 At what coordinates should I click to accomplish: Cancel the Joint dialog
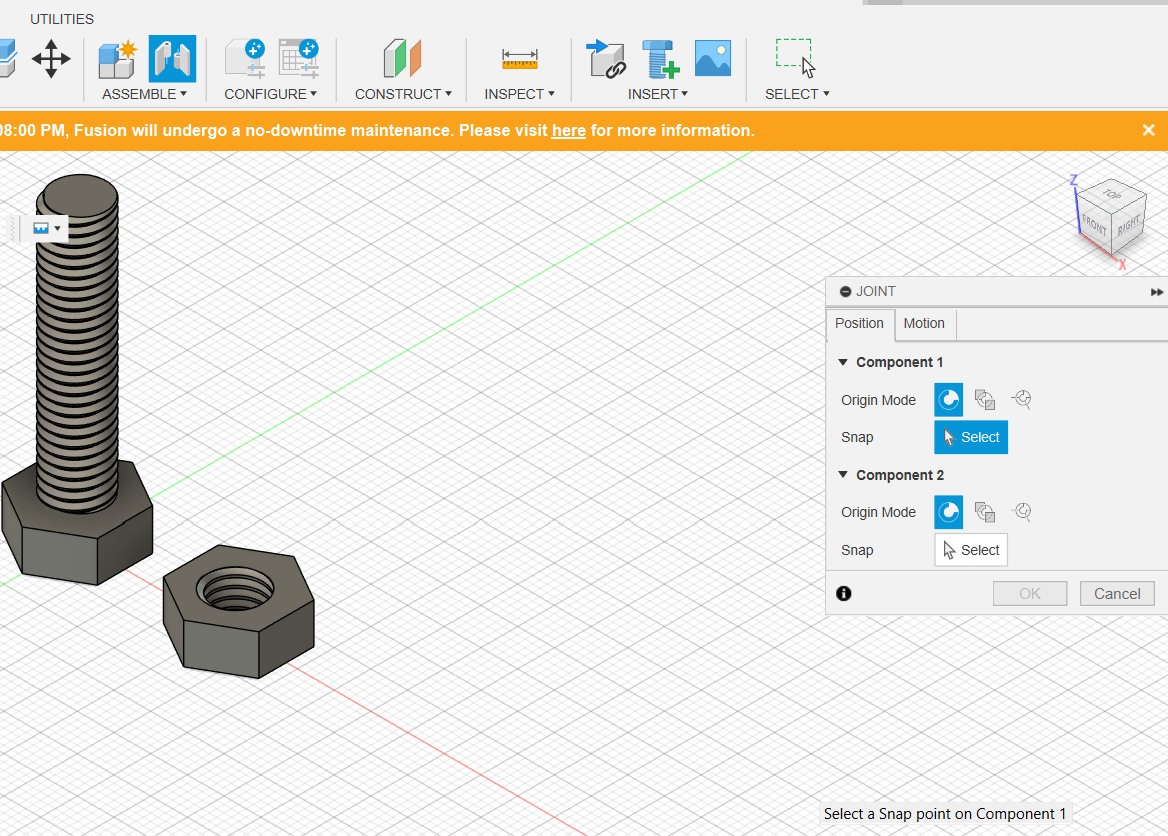[x=1117, y=594]
